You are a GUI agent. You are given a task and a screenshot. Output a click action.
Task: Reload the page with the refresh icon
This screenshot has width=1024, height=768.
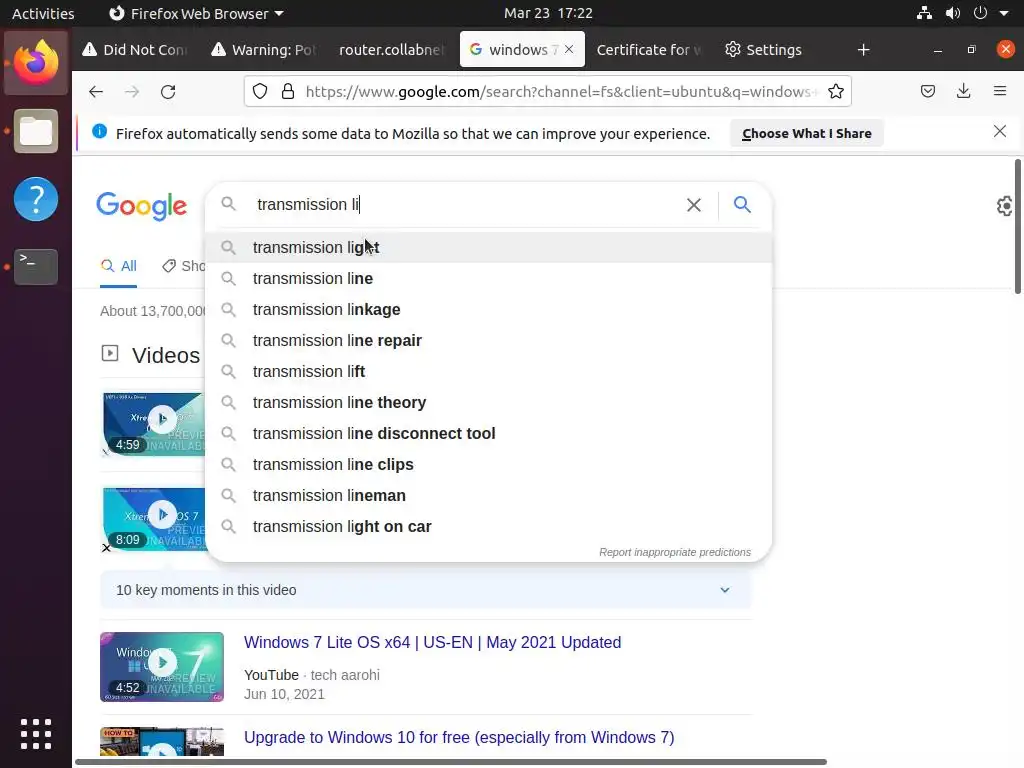[x=168, y=91]
